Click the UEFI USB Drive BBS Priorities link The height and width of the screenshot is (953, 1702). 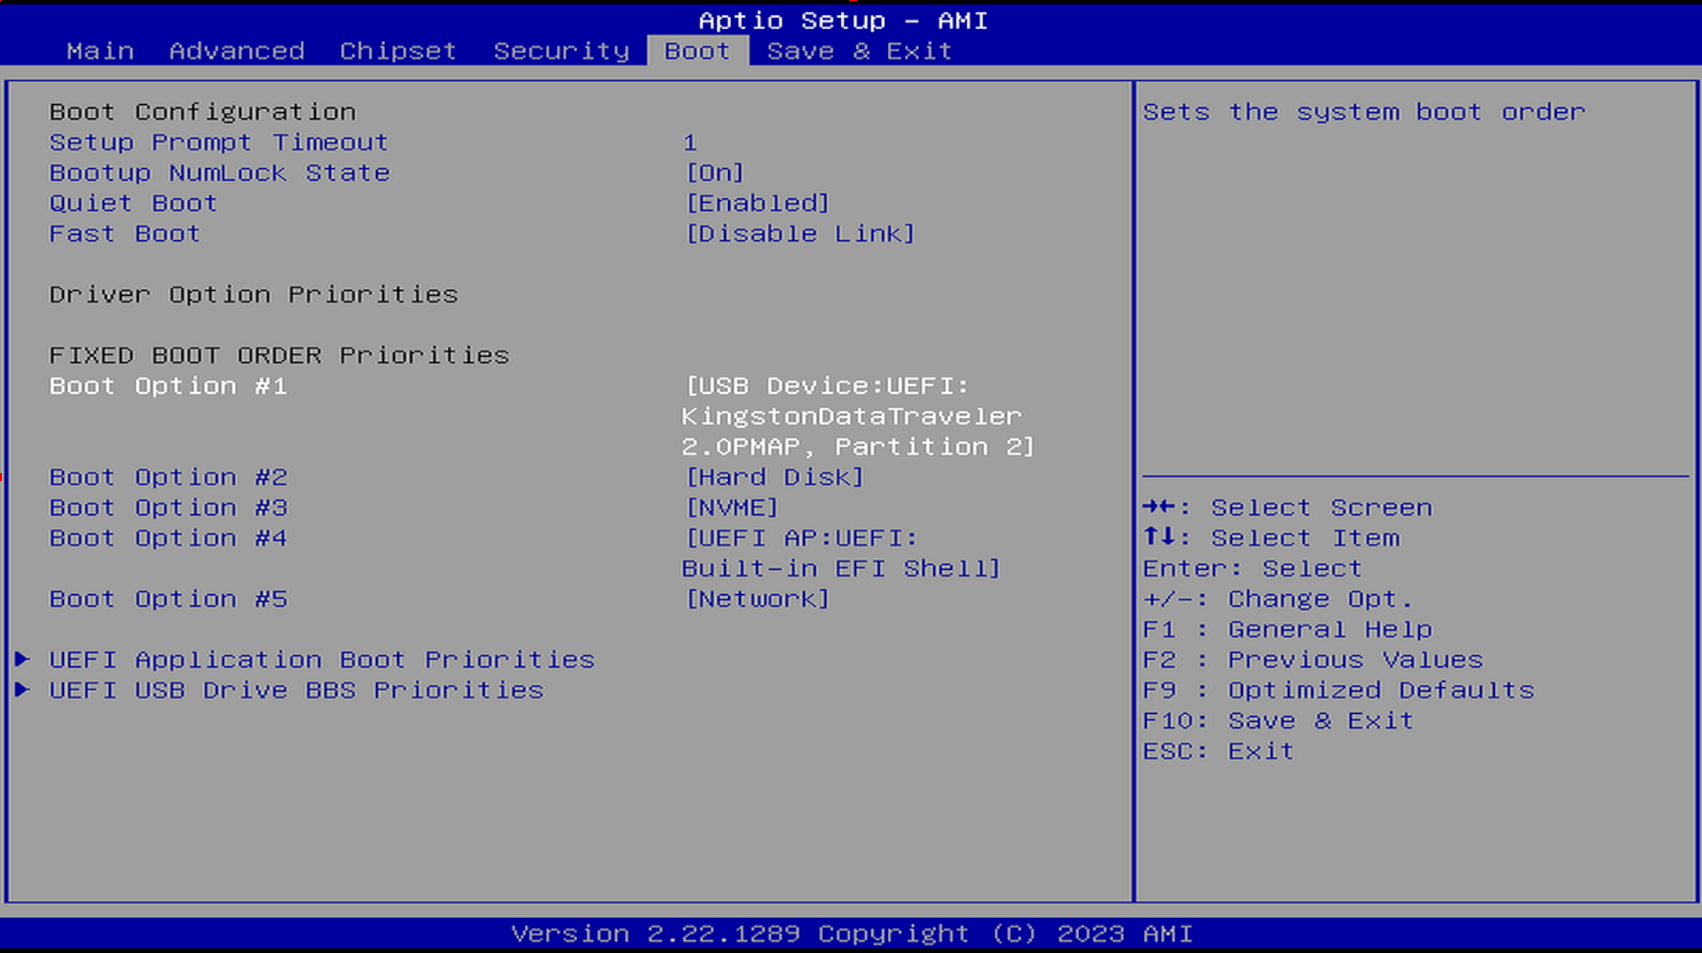(296, 690)
